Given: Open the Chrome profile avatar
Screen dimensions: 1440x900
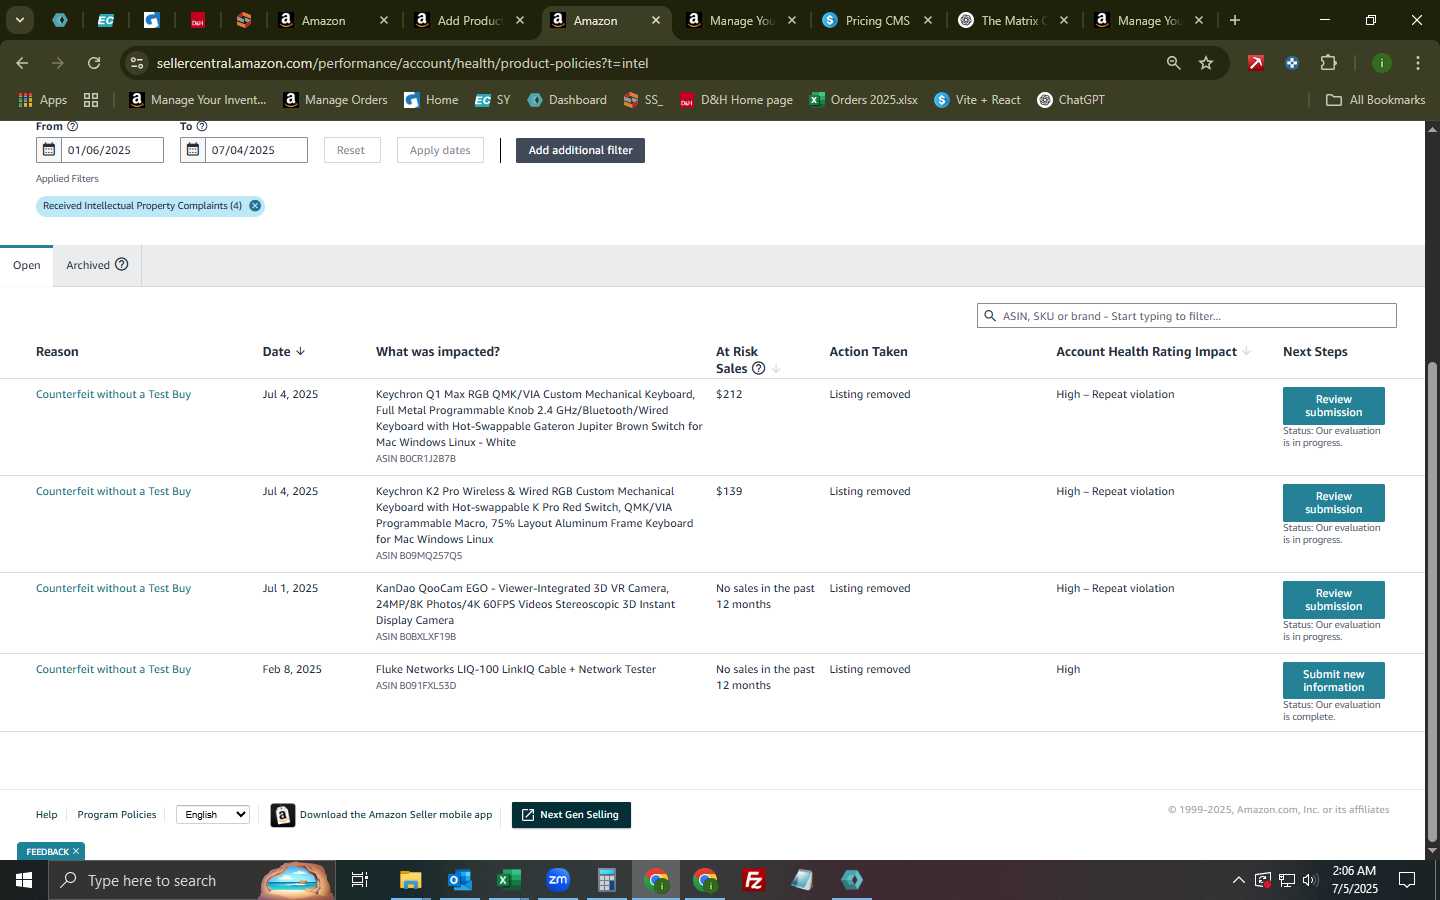Looking at the screenshot, I should click(1382, 63).
